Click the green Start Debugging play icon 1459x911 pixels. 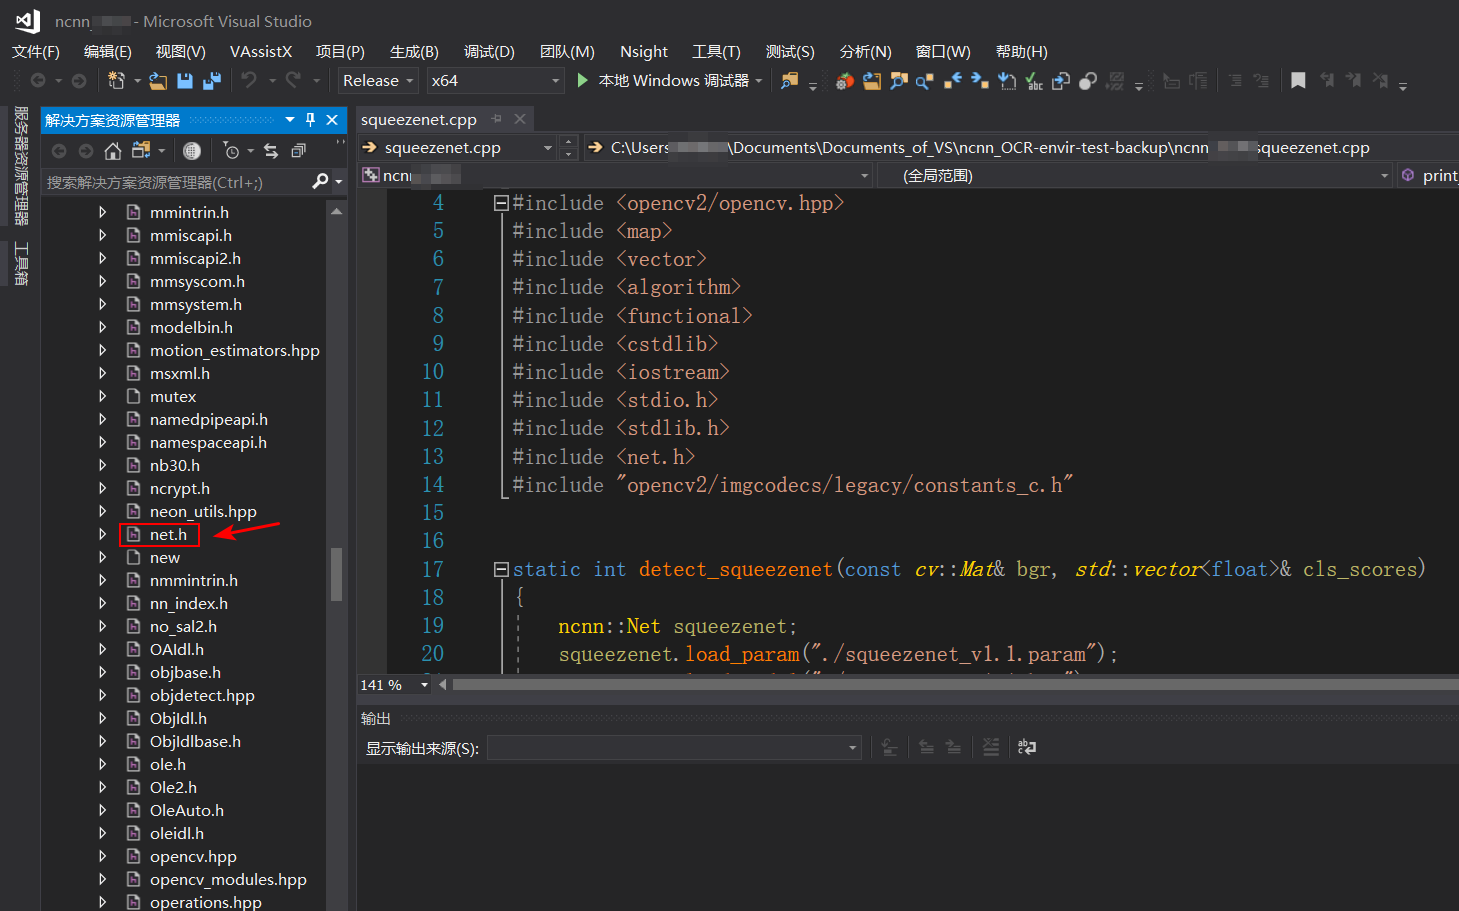pos(583,80)
